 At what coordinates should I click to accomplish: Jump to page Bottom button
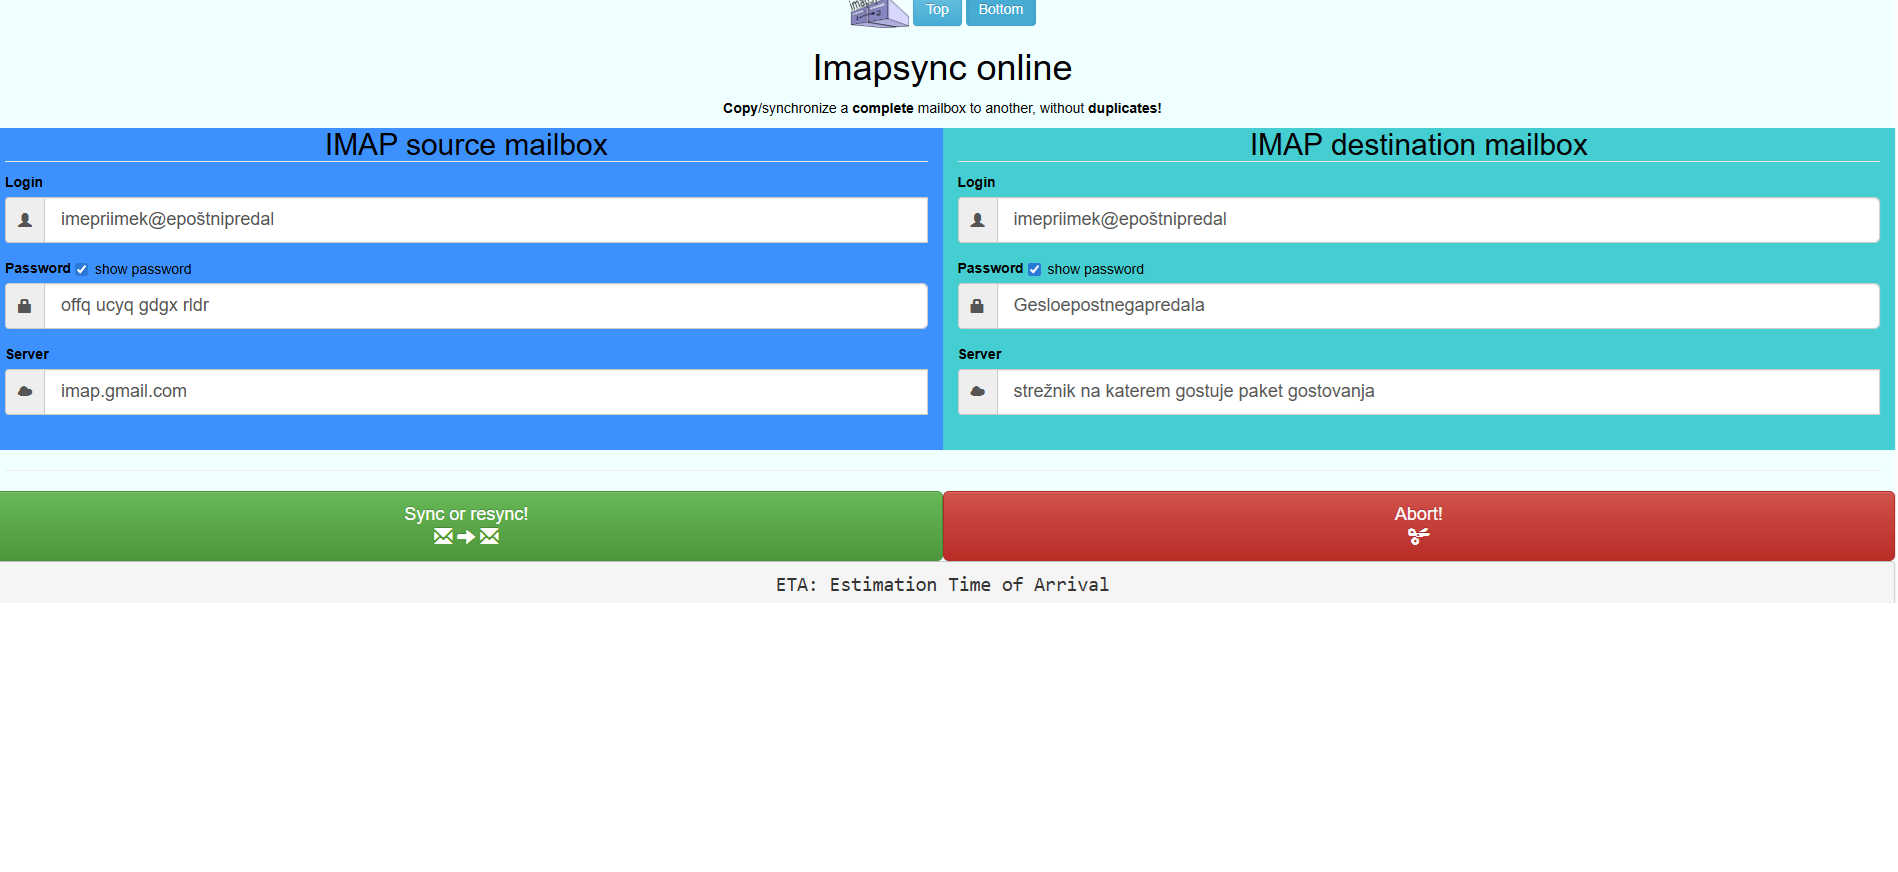point(1000,11)
